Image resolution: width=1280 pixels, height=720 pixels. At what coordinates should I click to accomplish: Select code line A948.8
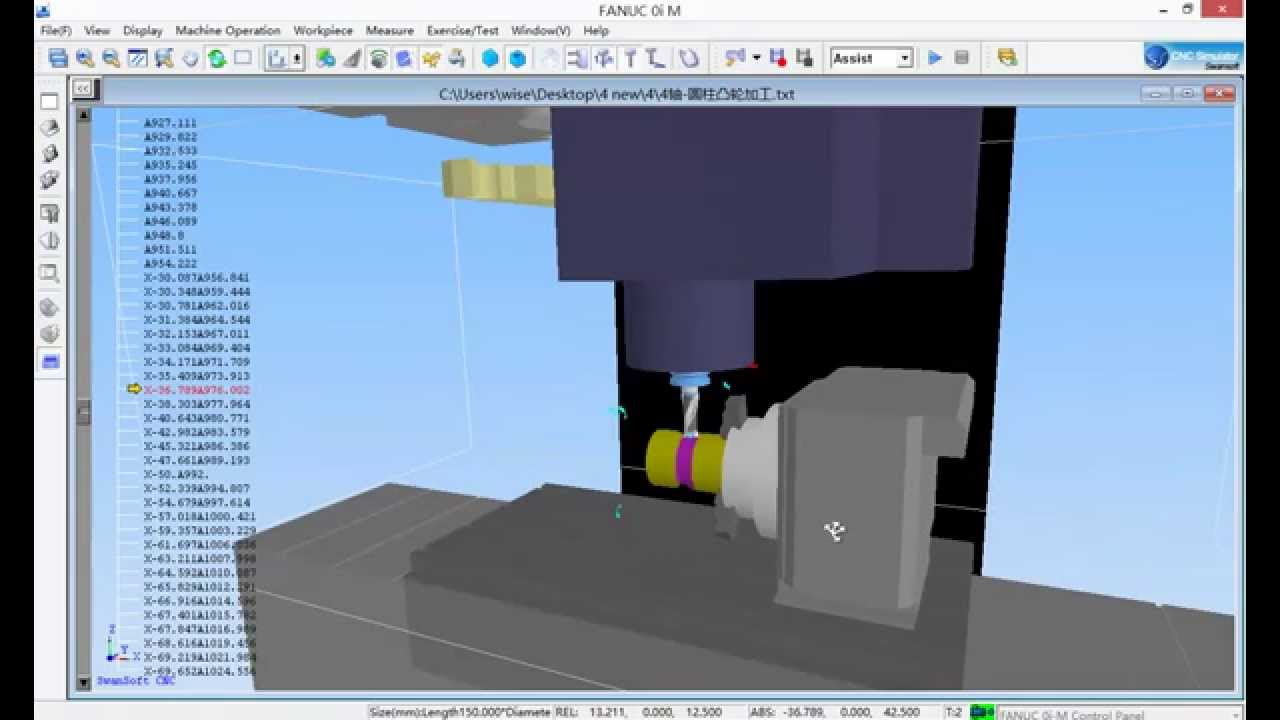(x=164, y=236)
